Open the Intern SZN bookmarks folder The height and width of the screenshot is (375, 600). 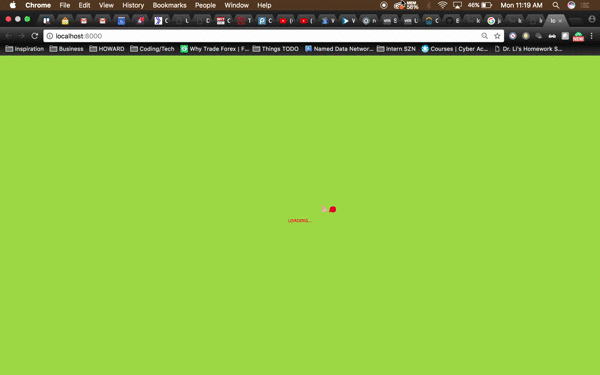pos(396,49)
